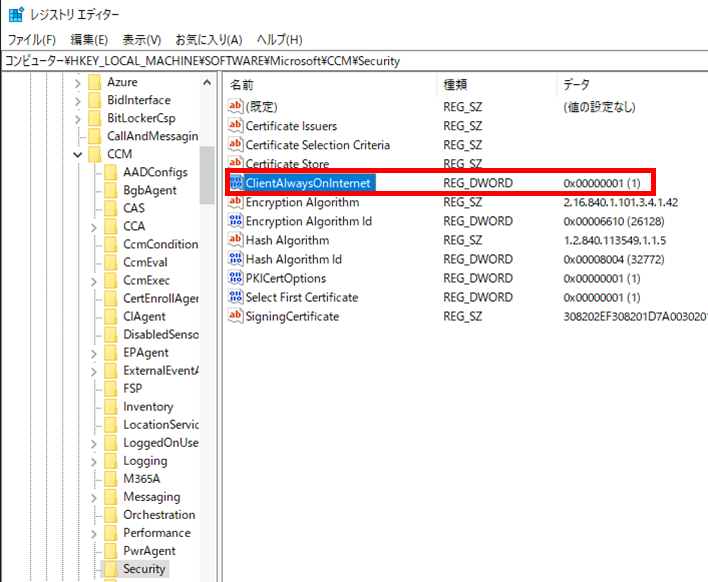Screen dimensions: 708x582
Task: Select the BgbAgent folder icon
Action: tap(111, 191)
